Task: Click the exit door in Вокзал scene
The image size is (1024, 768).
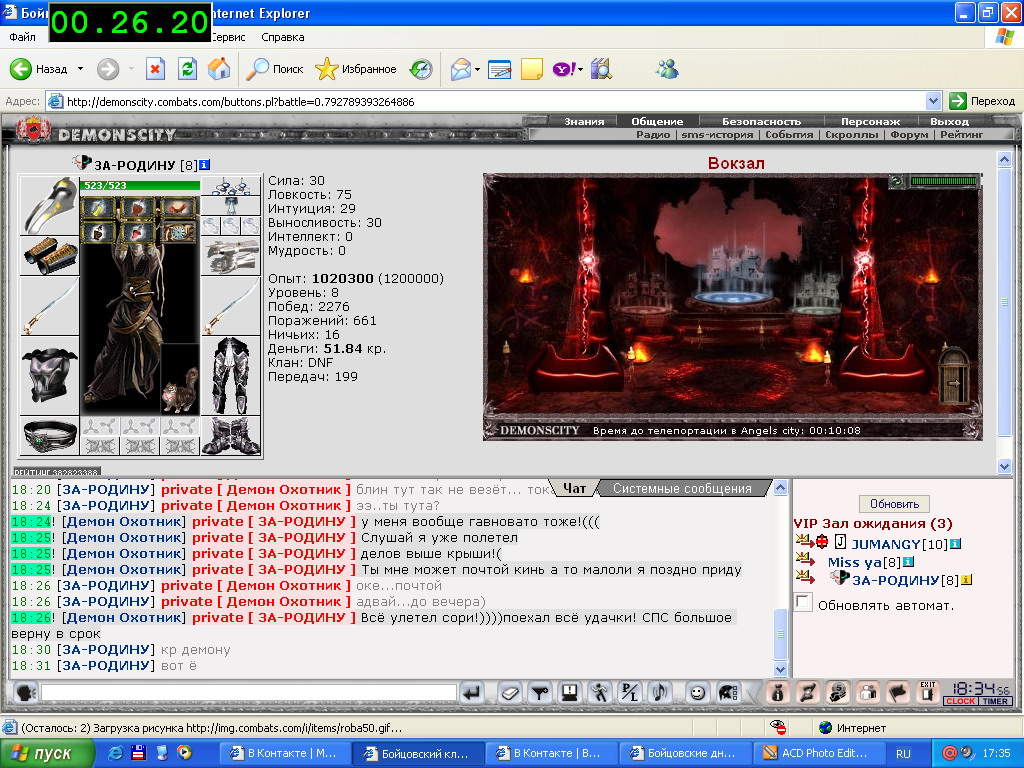Action: pyautogui.click(x=953, y=376)
